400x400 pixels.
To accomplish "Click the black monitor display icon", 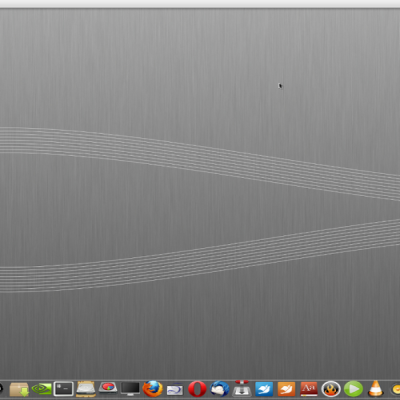I will click(130, 389).
